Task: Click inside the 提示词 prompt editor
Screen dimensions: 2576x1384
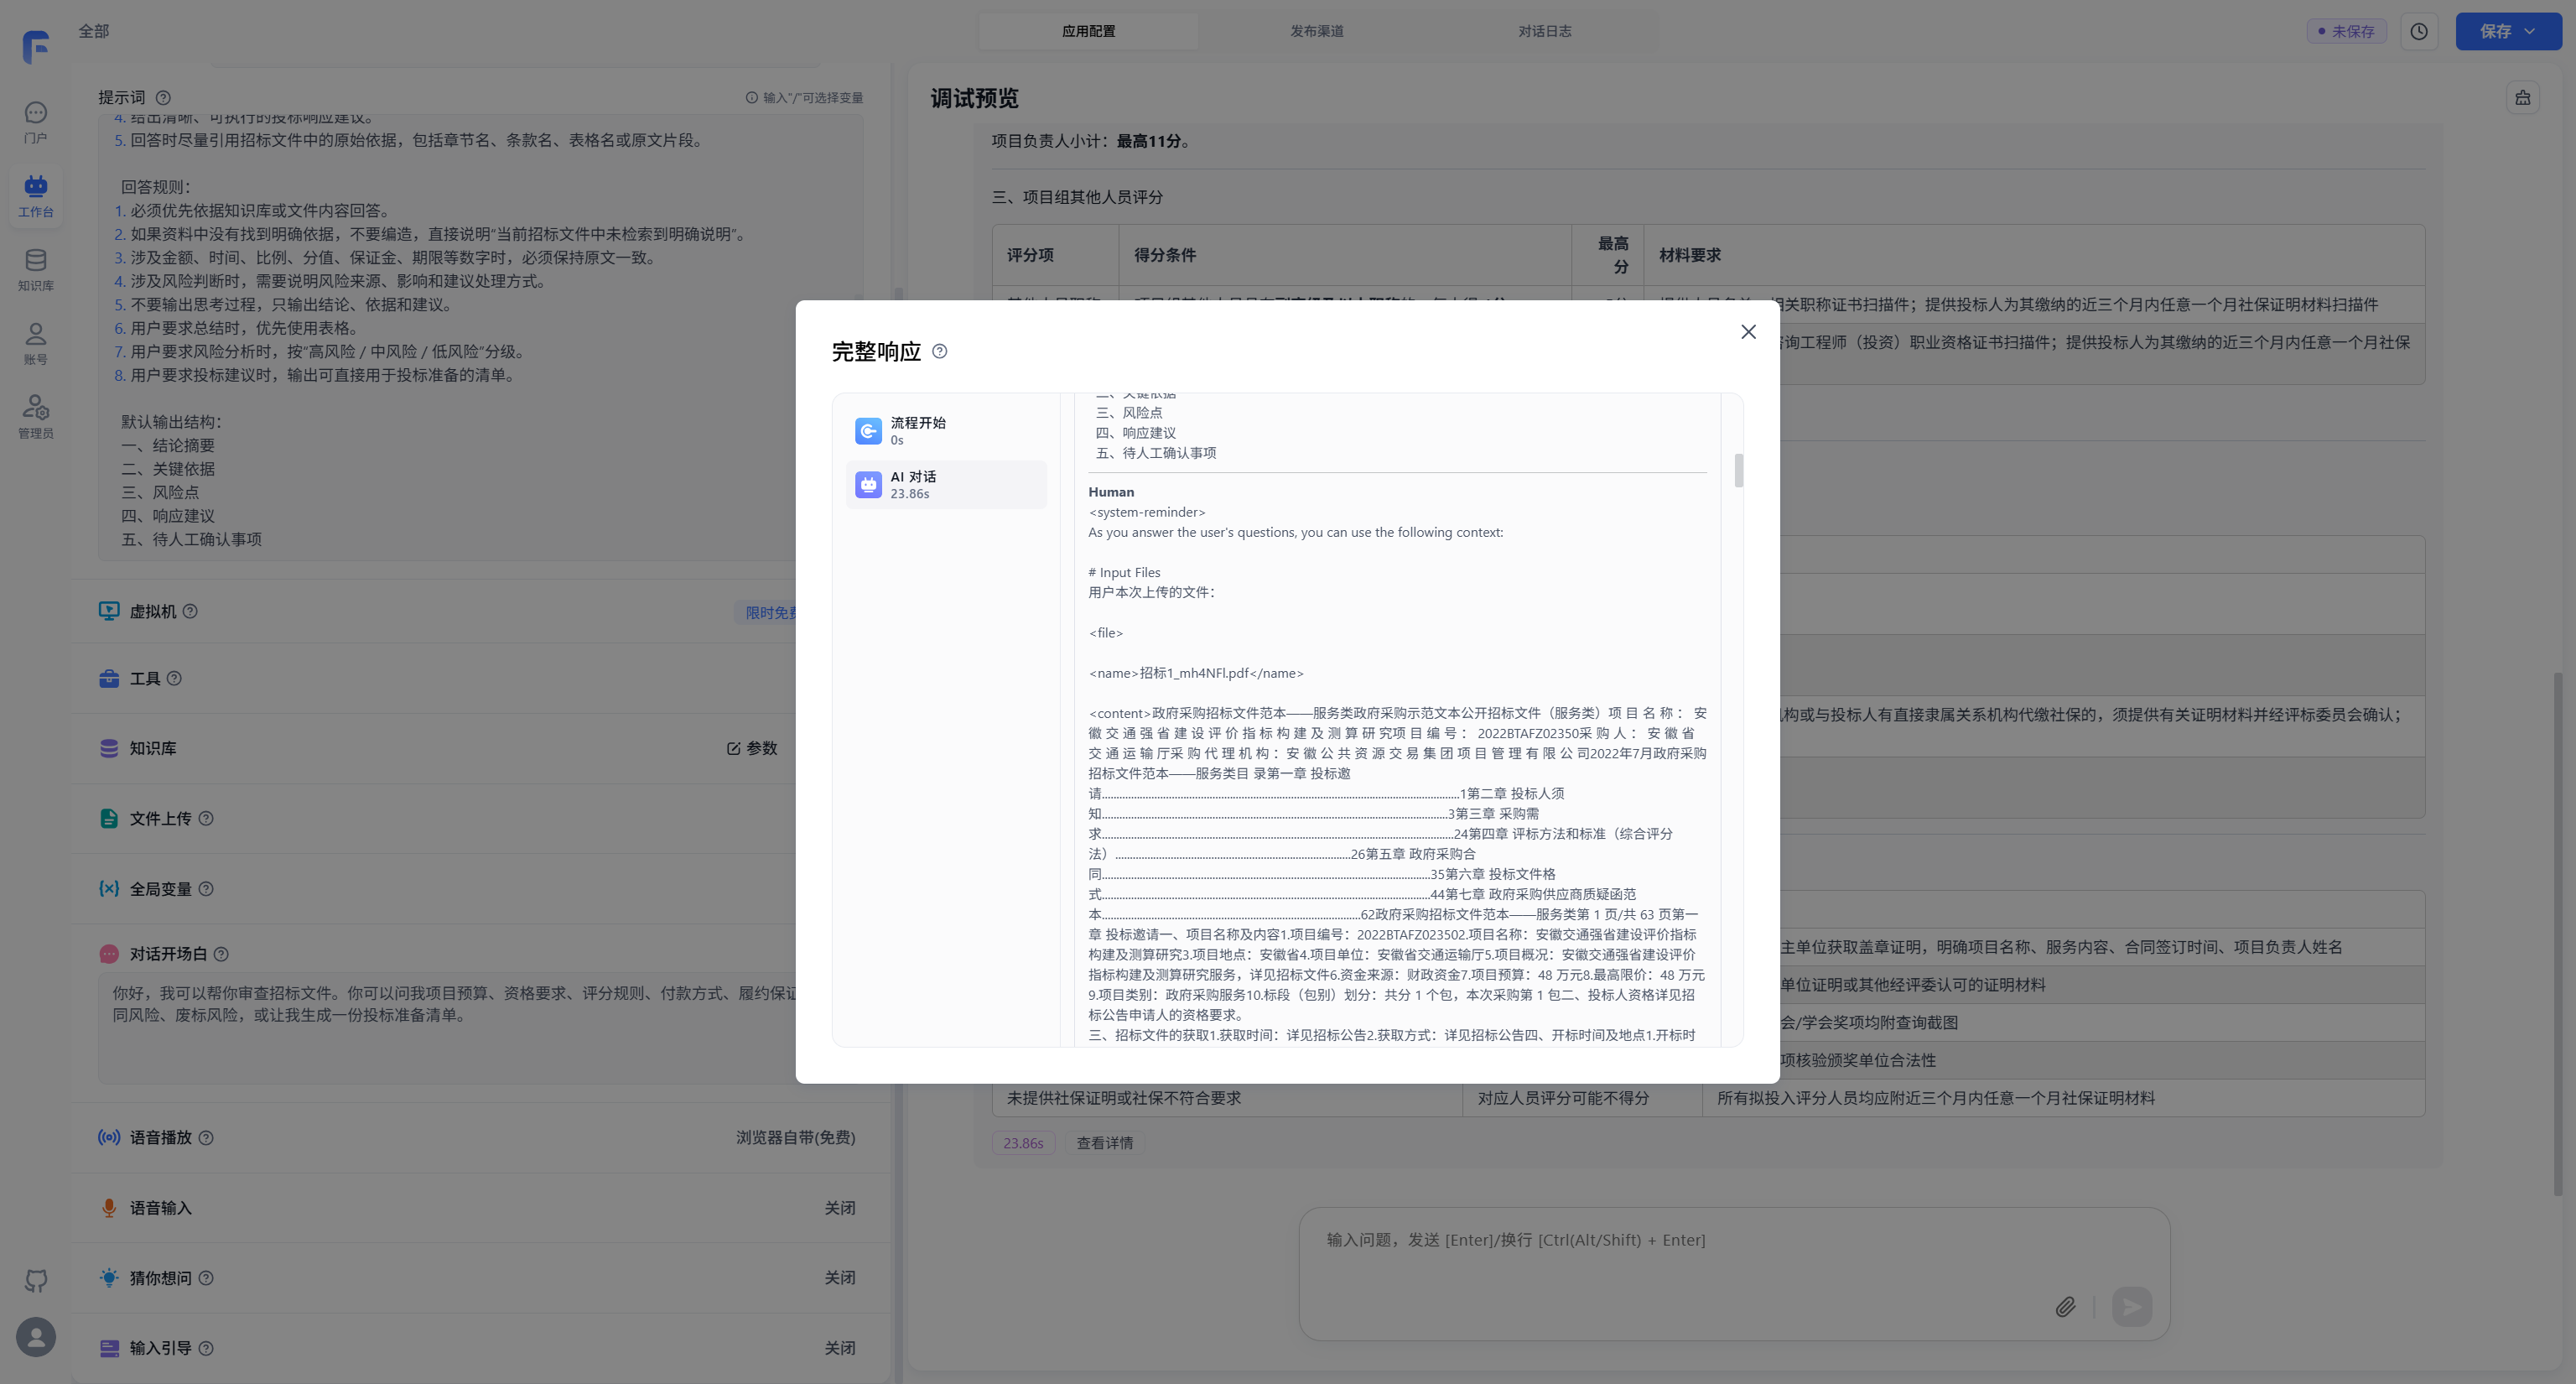Action: click(x=480, y=338)
